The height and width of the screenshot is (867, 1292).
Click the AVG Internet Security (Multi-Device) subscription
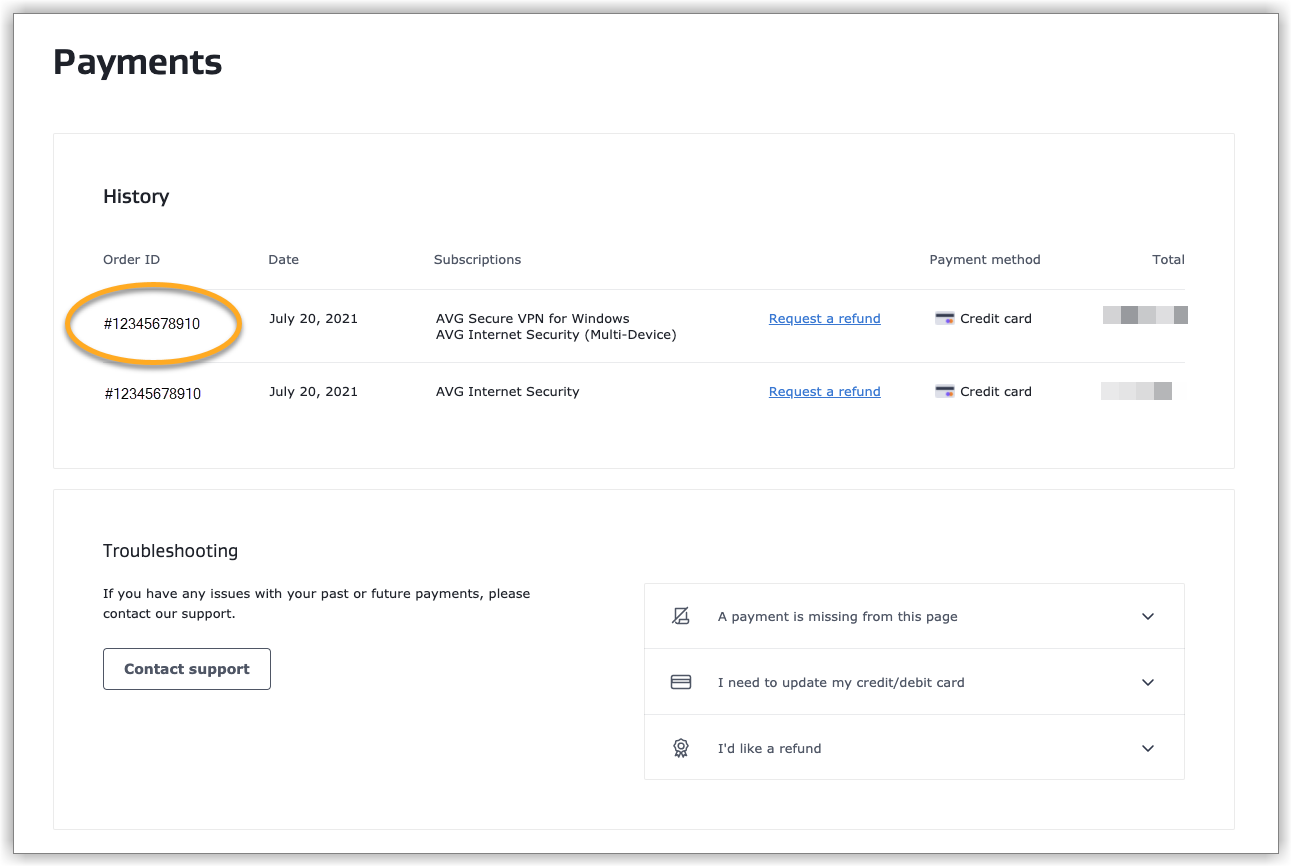(556, 335)
